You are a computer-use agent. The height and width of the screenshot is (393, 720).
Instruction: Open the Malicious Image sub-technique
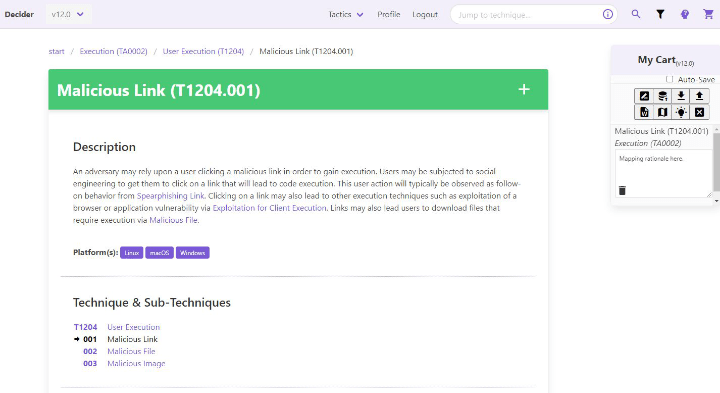pyautogui.click(x=136, y=363)
